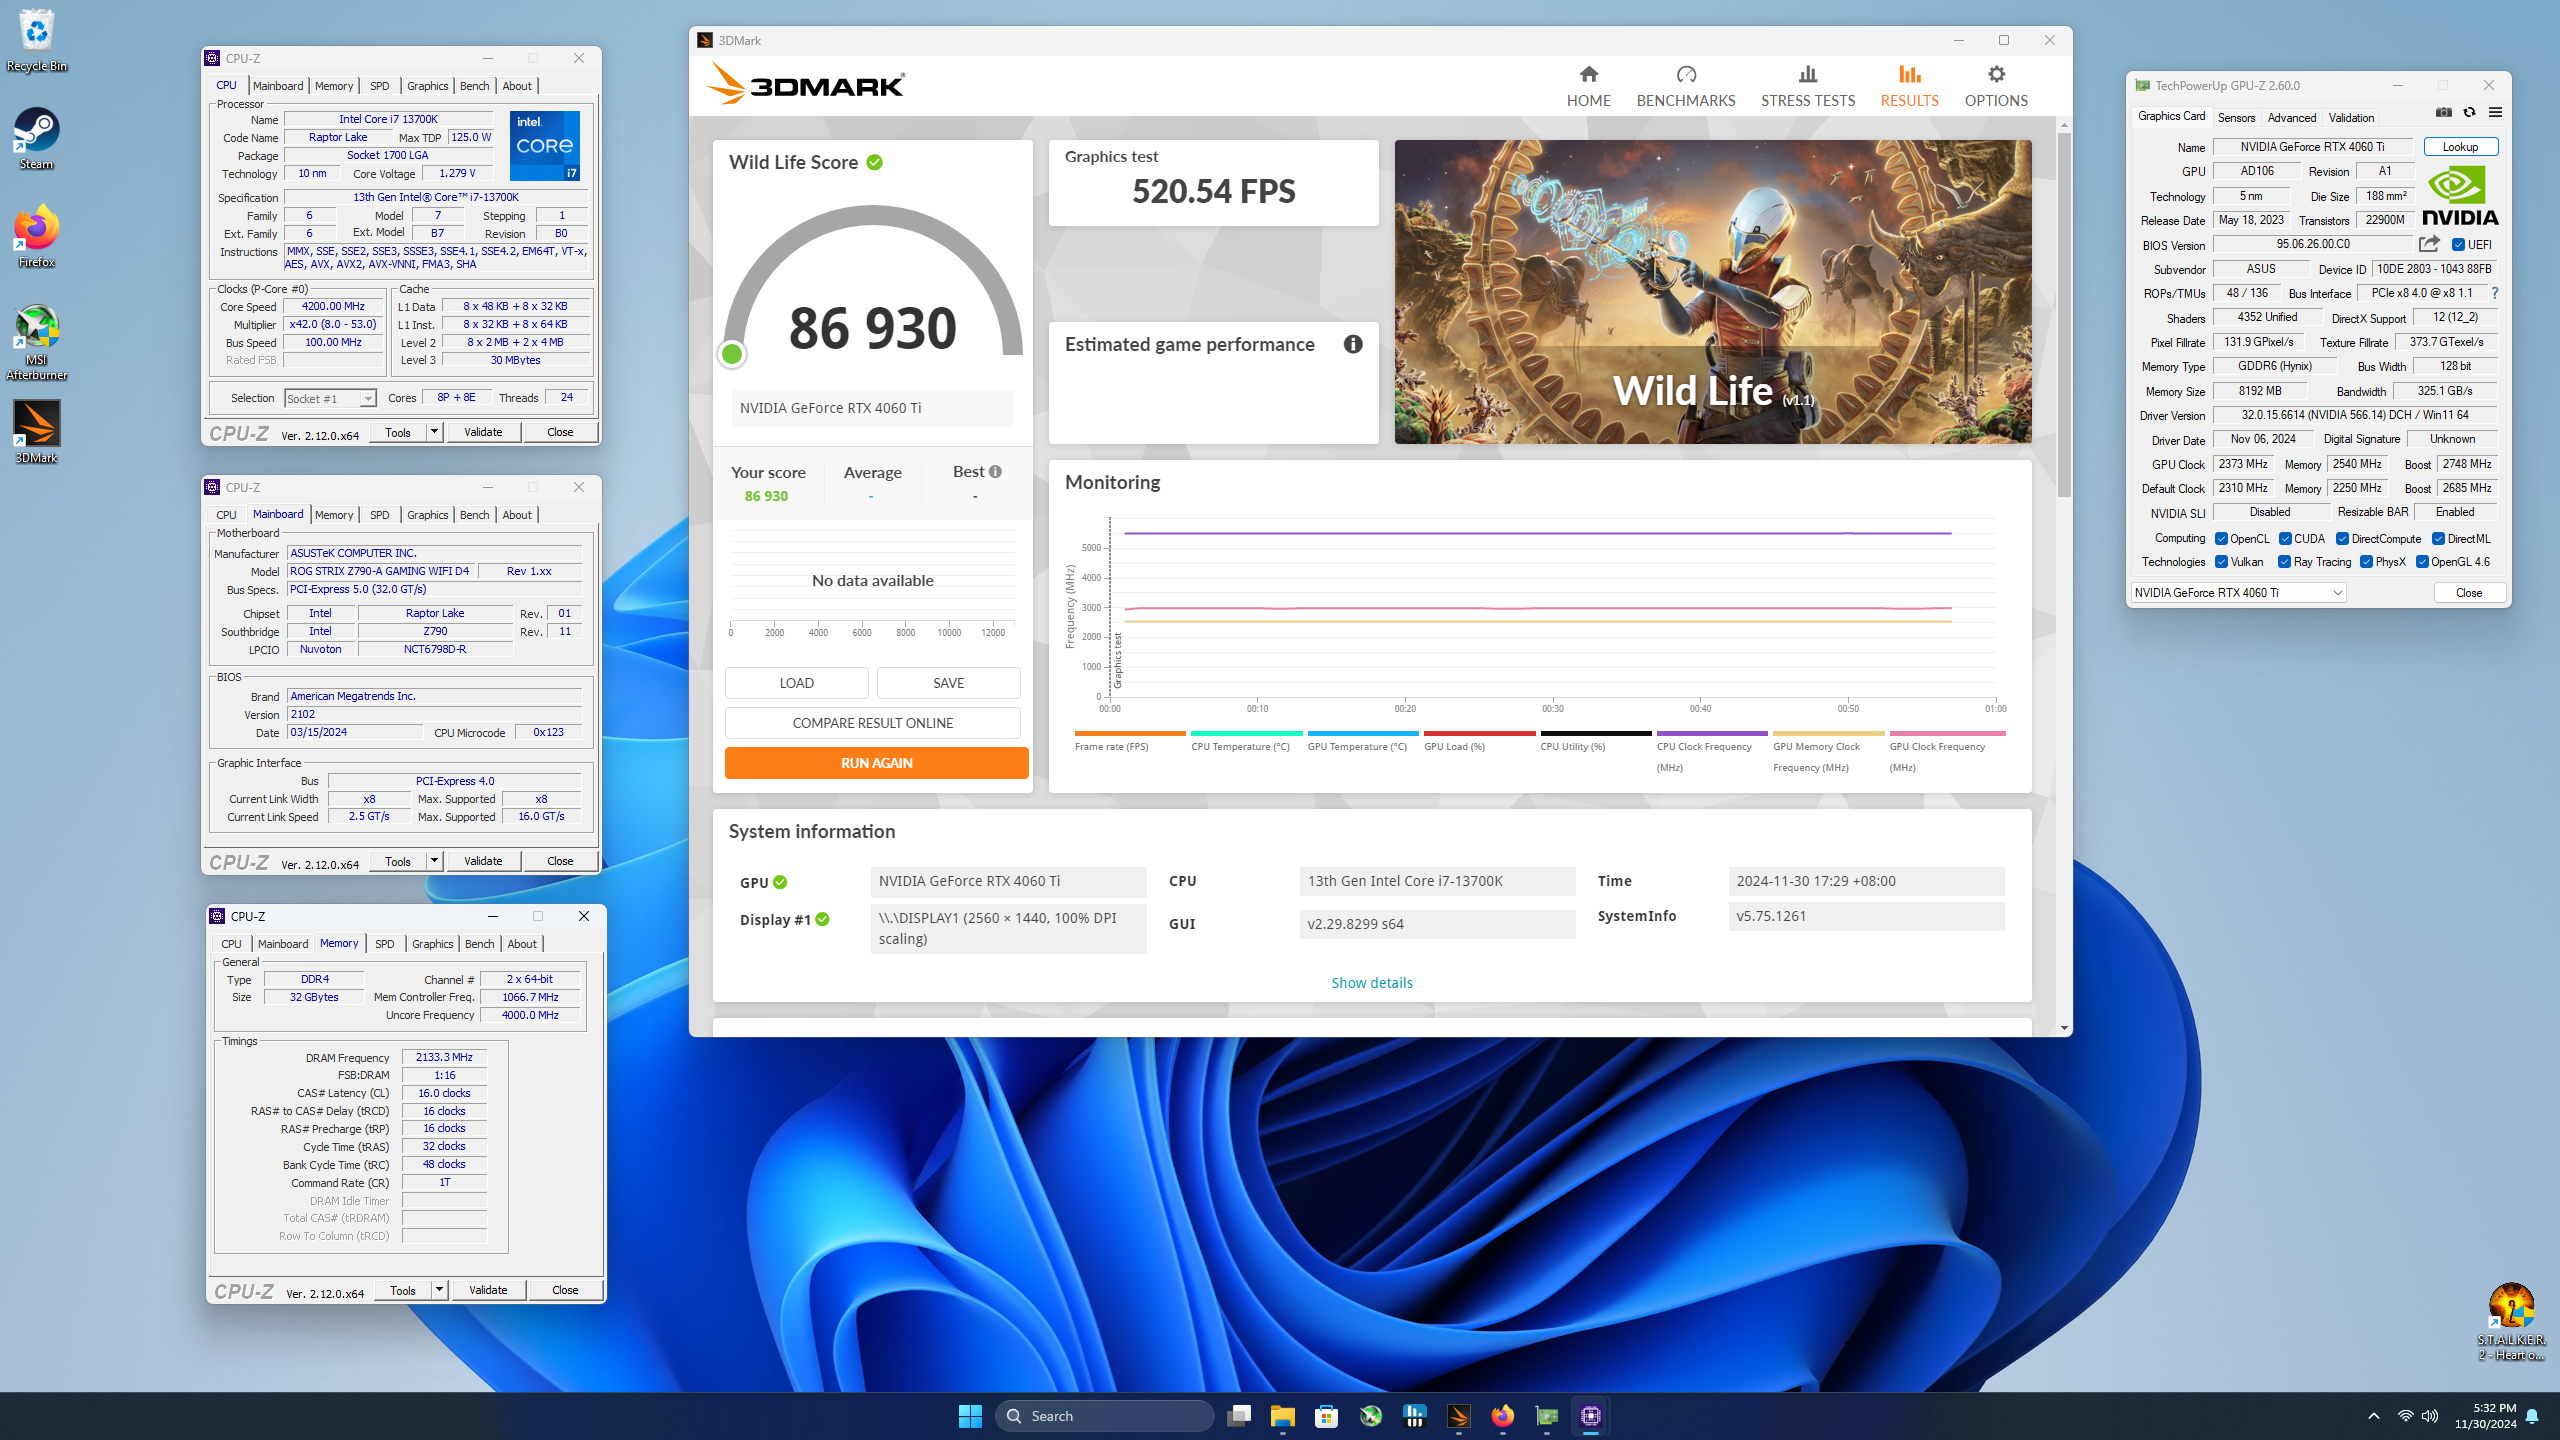Click the Wild Life benchmark artwork thumbnail
2560x1440 pixels.
pyautogui.click(x=1713, y=291)
